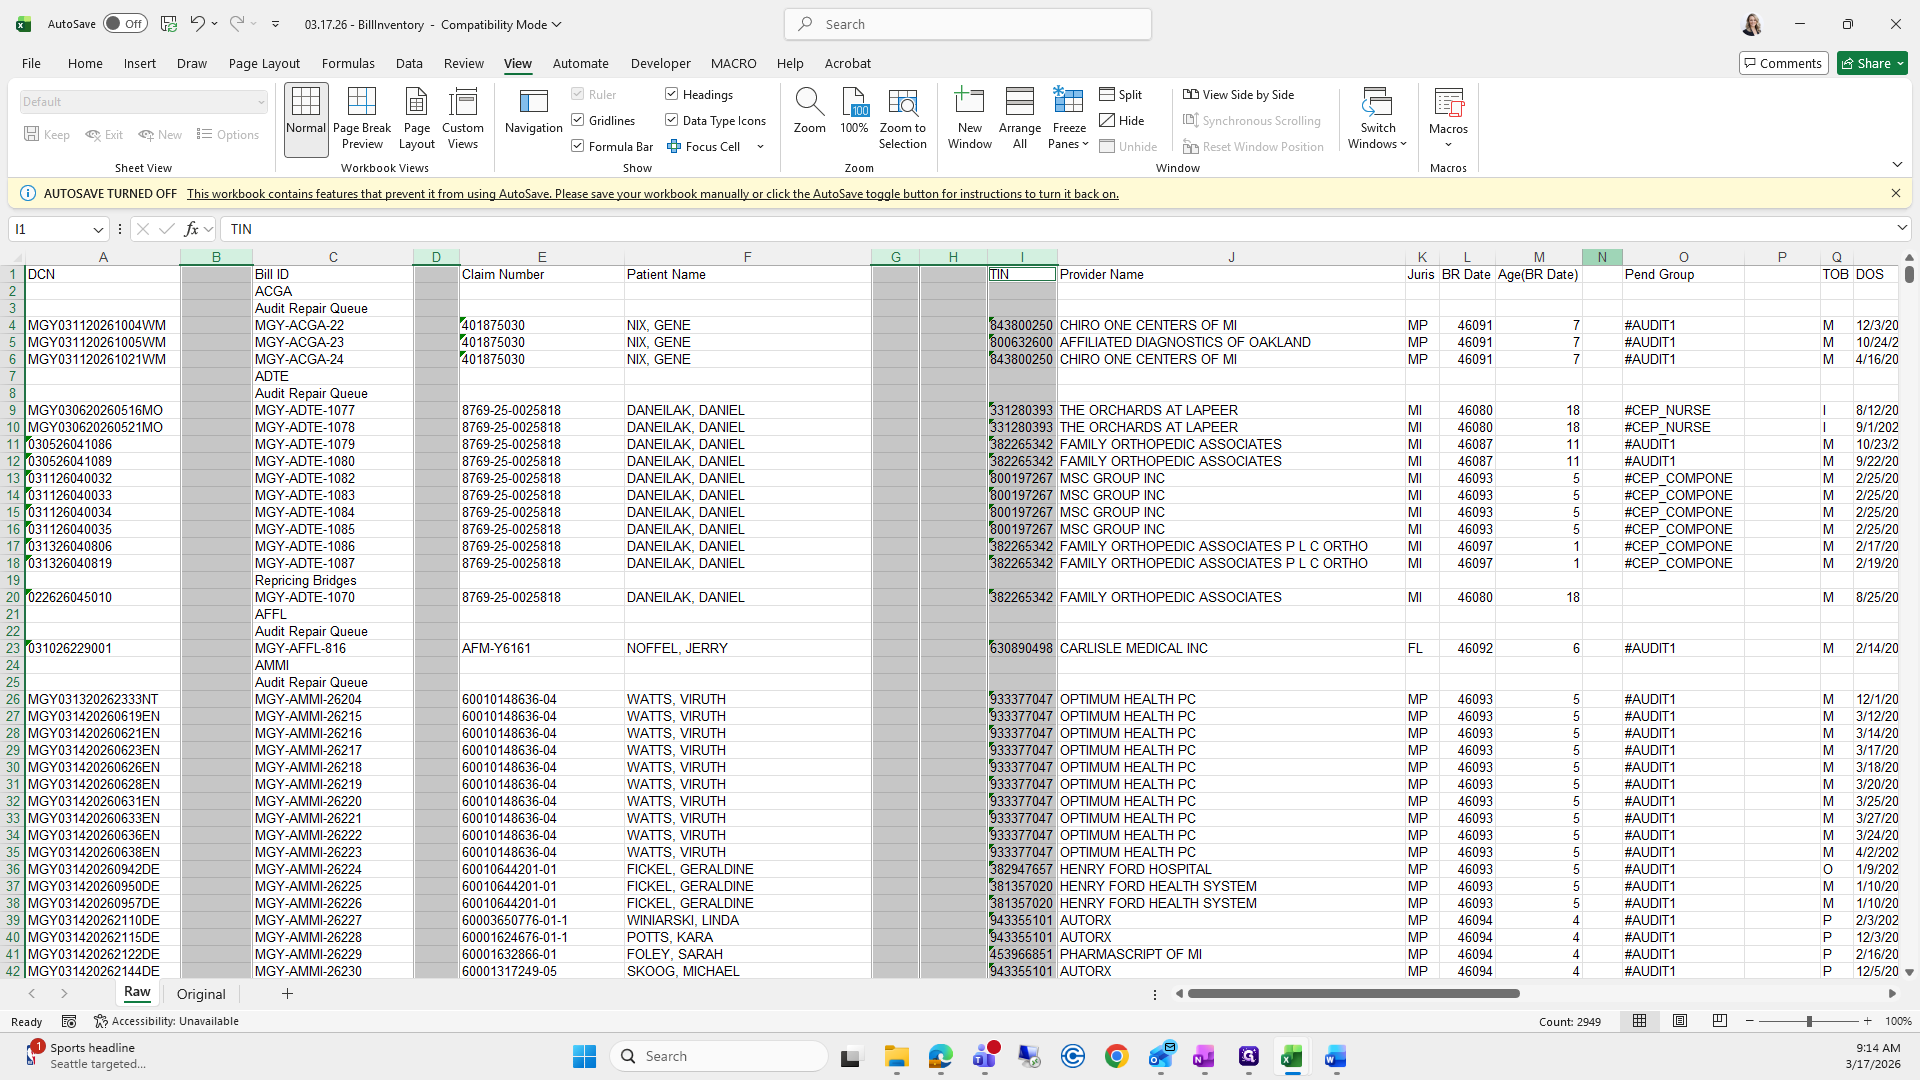
Task: Toggle the Formula Bar checkbox
Action: (x=578, y=146)
